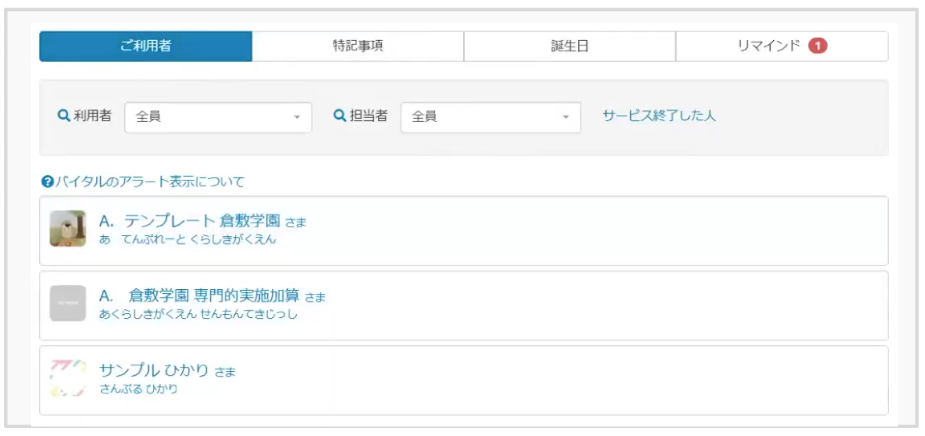
Task: Click the gray placeholder avatar for 専門的実施加算
Action: [x=67, y=303]
